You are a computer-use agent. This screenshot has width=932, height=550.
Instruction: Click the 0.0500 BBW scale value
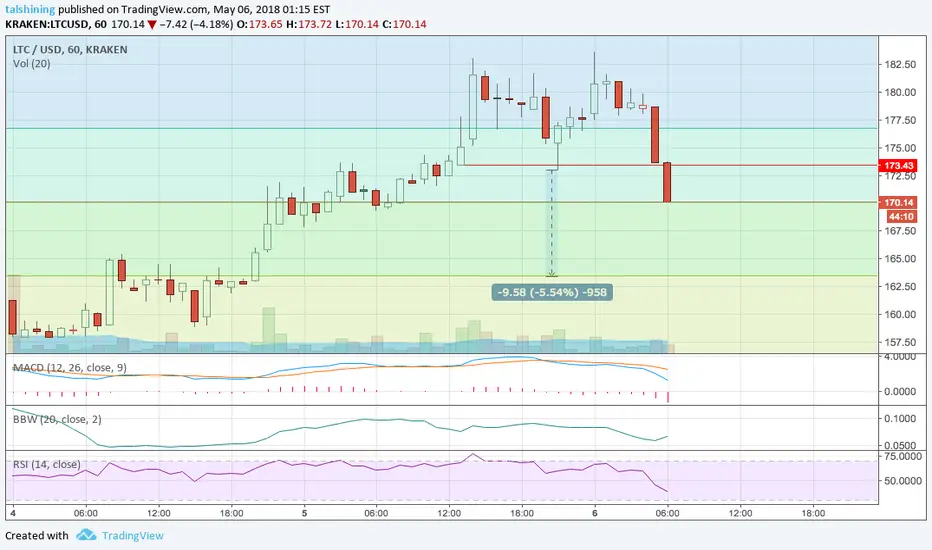(x=900, y=445)
